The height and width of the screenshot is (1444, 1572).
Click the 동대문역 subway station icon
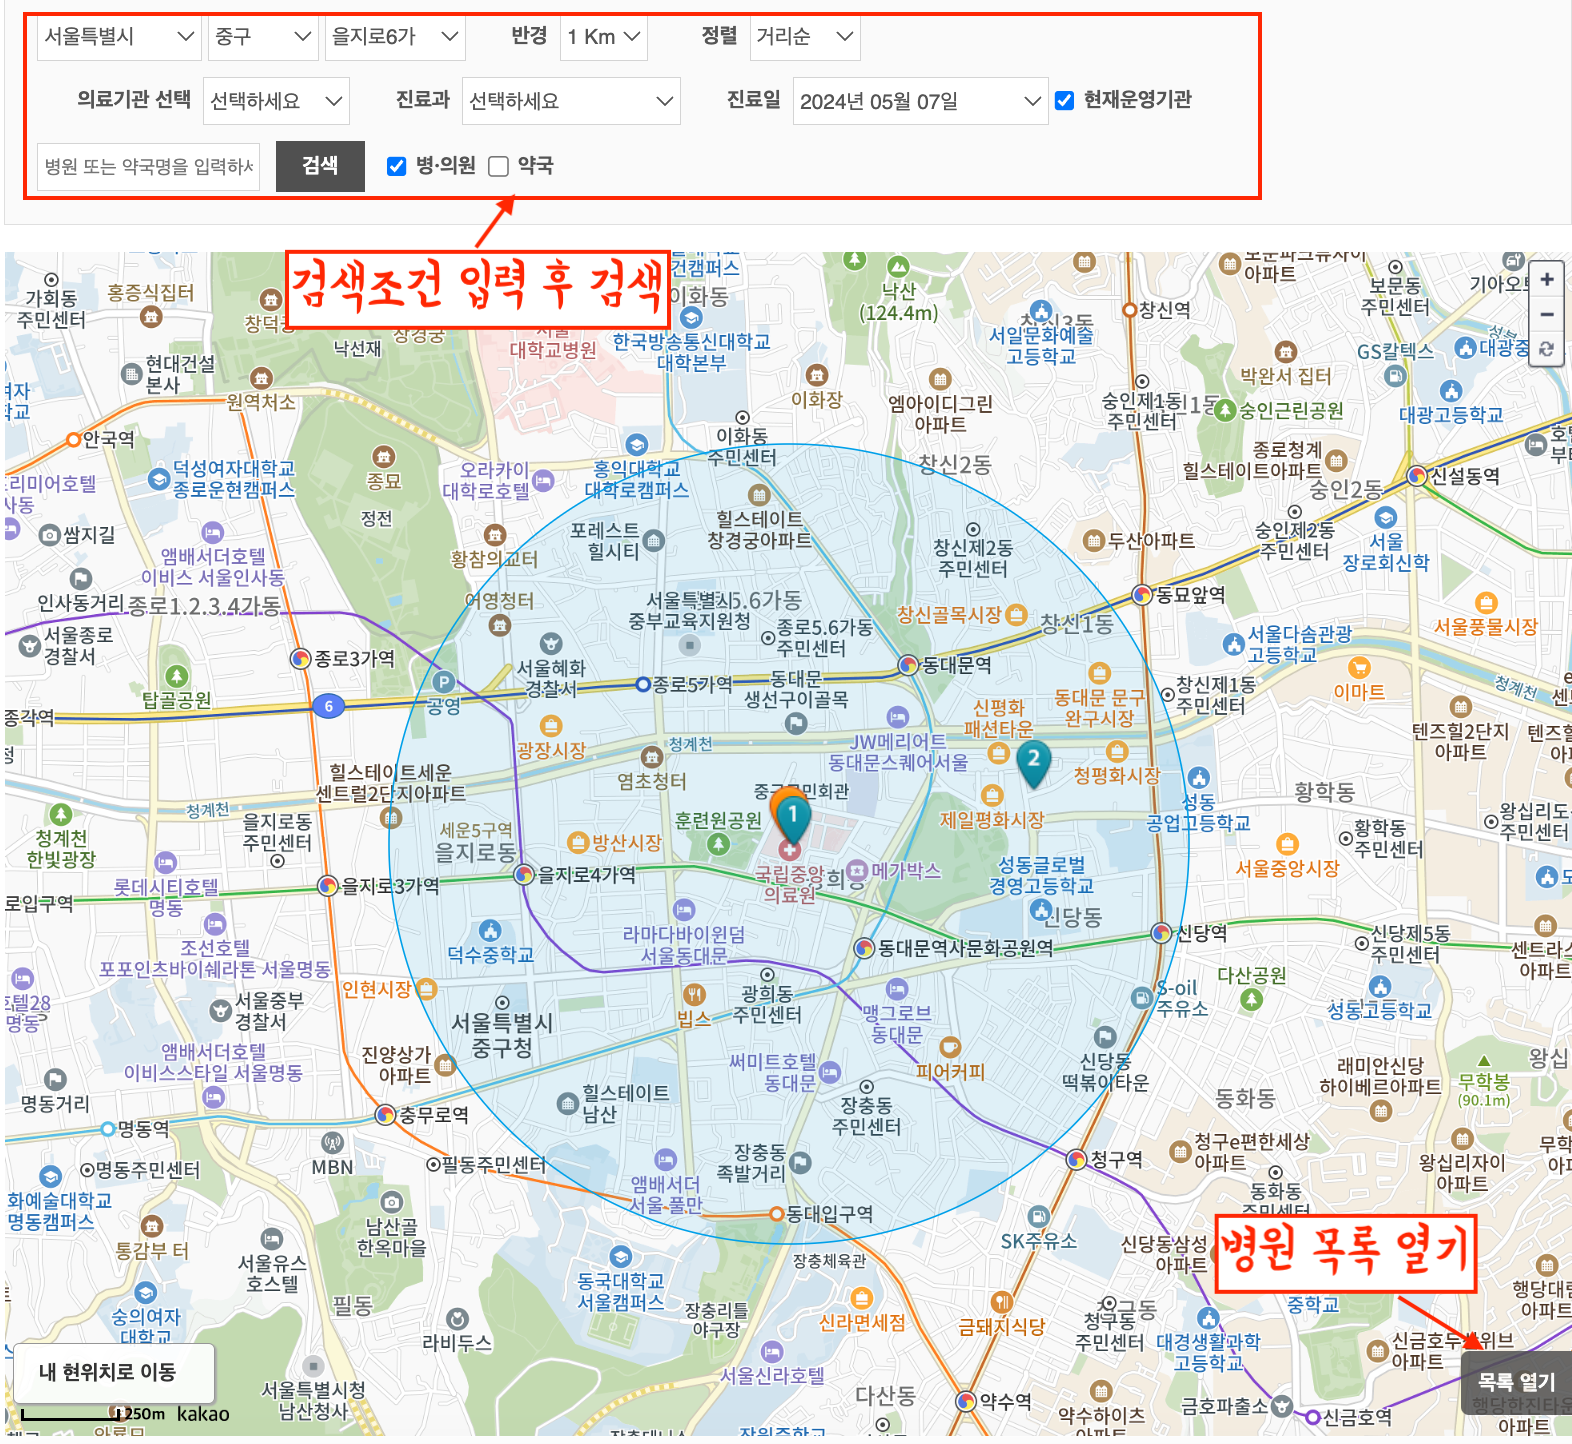coord(908,664)
